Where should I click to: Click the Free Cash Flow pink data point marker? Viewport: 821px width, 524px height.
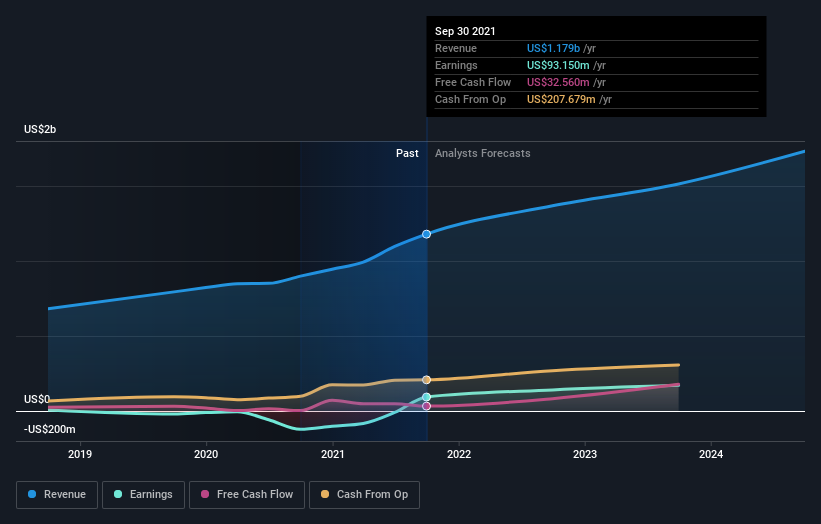tap(427, 406)
